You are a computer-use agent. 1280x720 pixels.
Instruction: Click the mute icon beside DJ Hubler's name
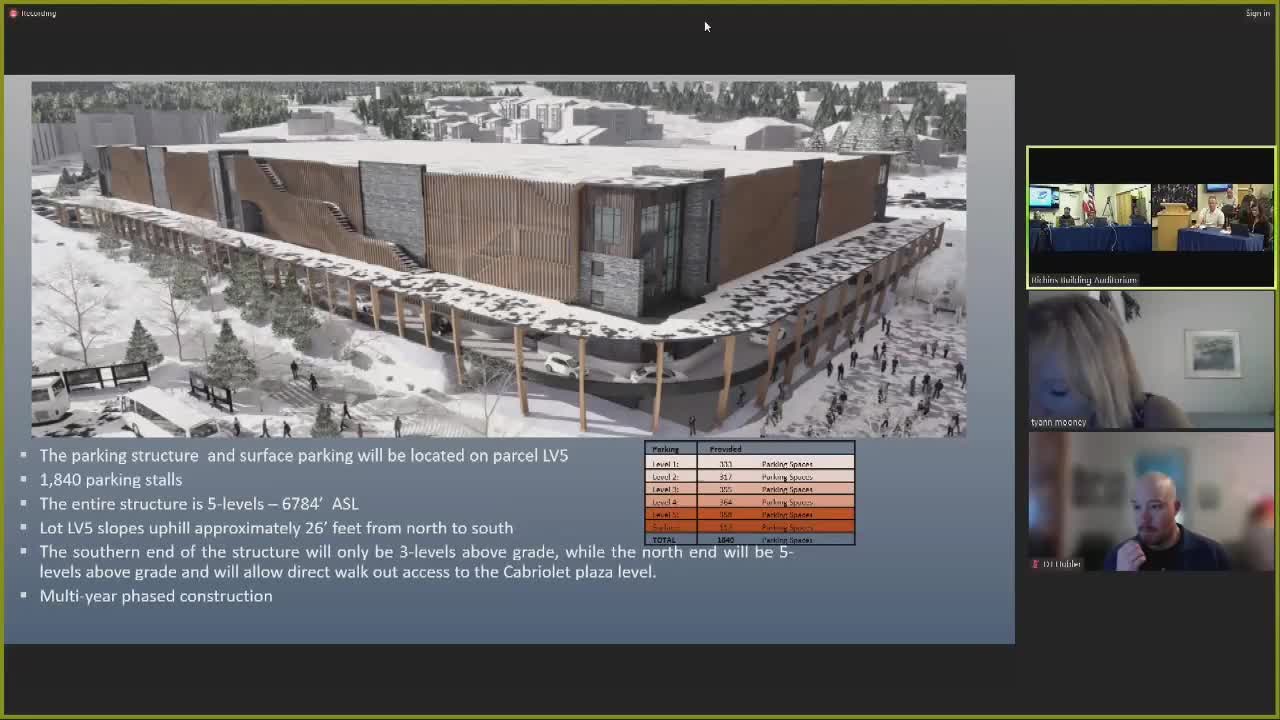[x=1034, y=563]
